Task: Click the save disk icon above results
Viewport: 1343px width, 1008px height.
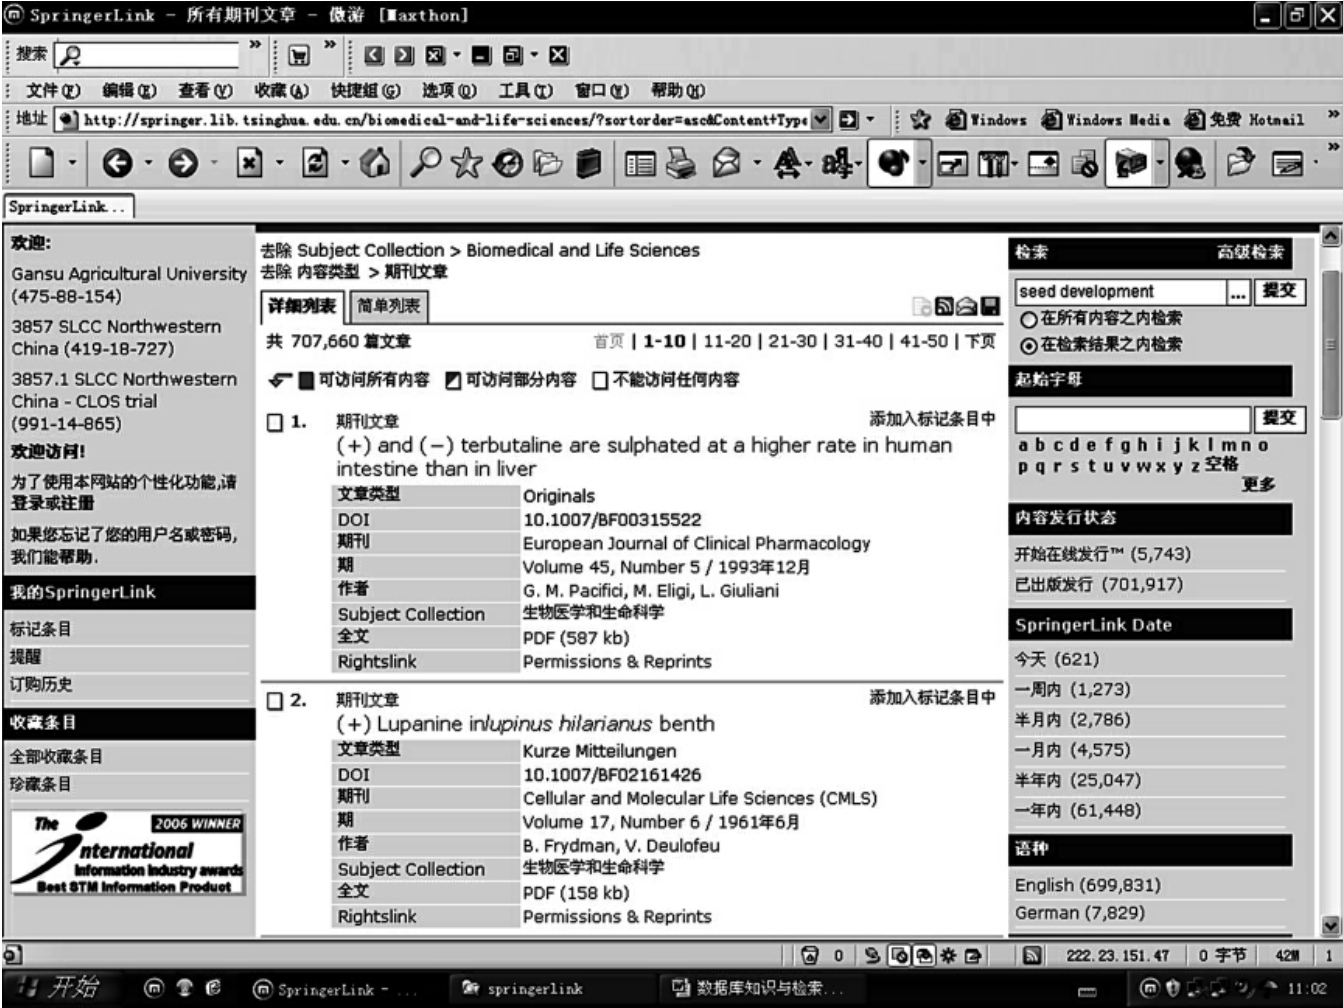Action: pos(990,306)
